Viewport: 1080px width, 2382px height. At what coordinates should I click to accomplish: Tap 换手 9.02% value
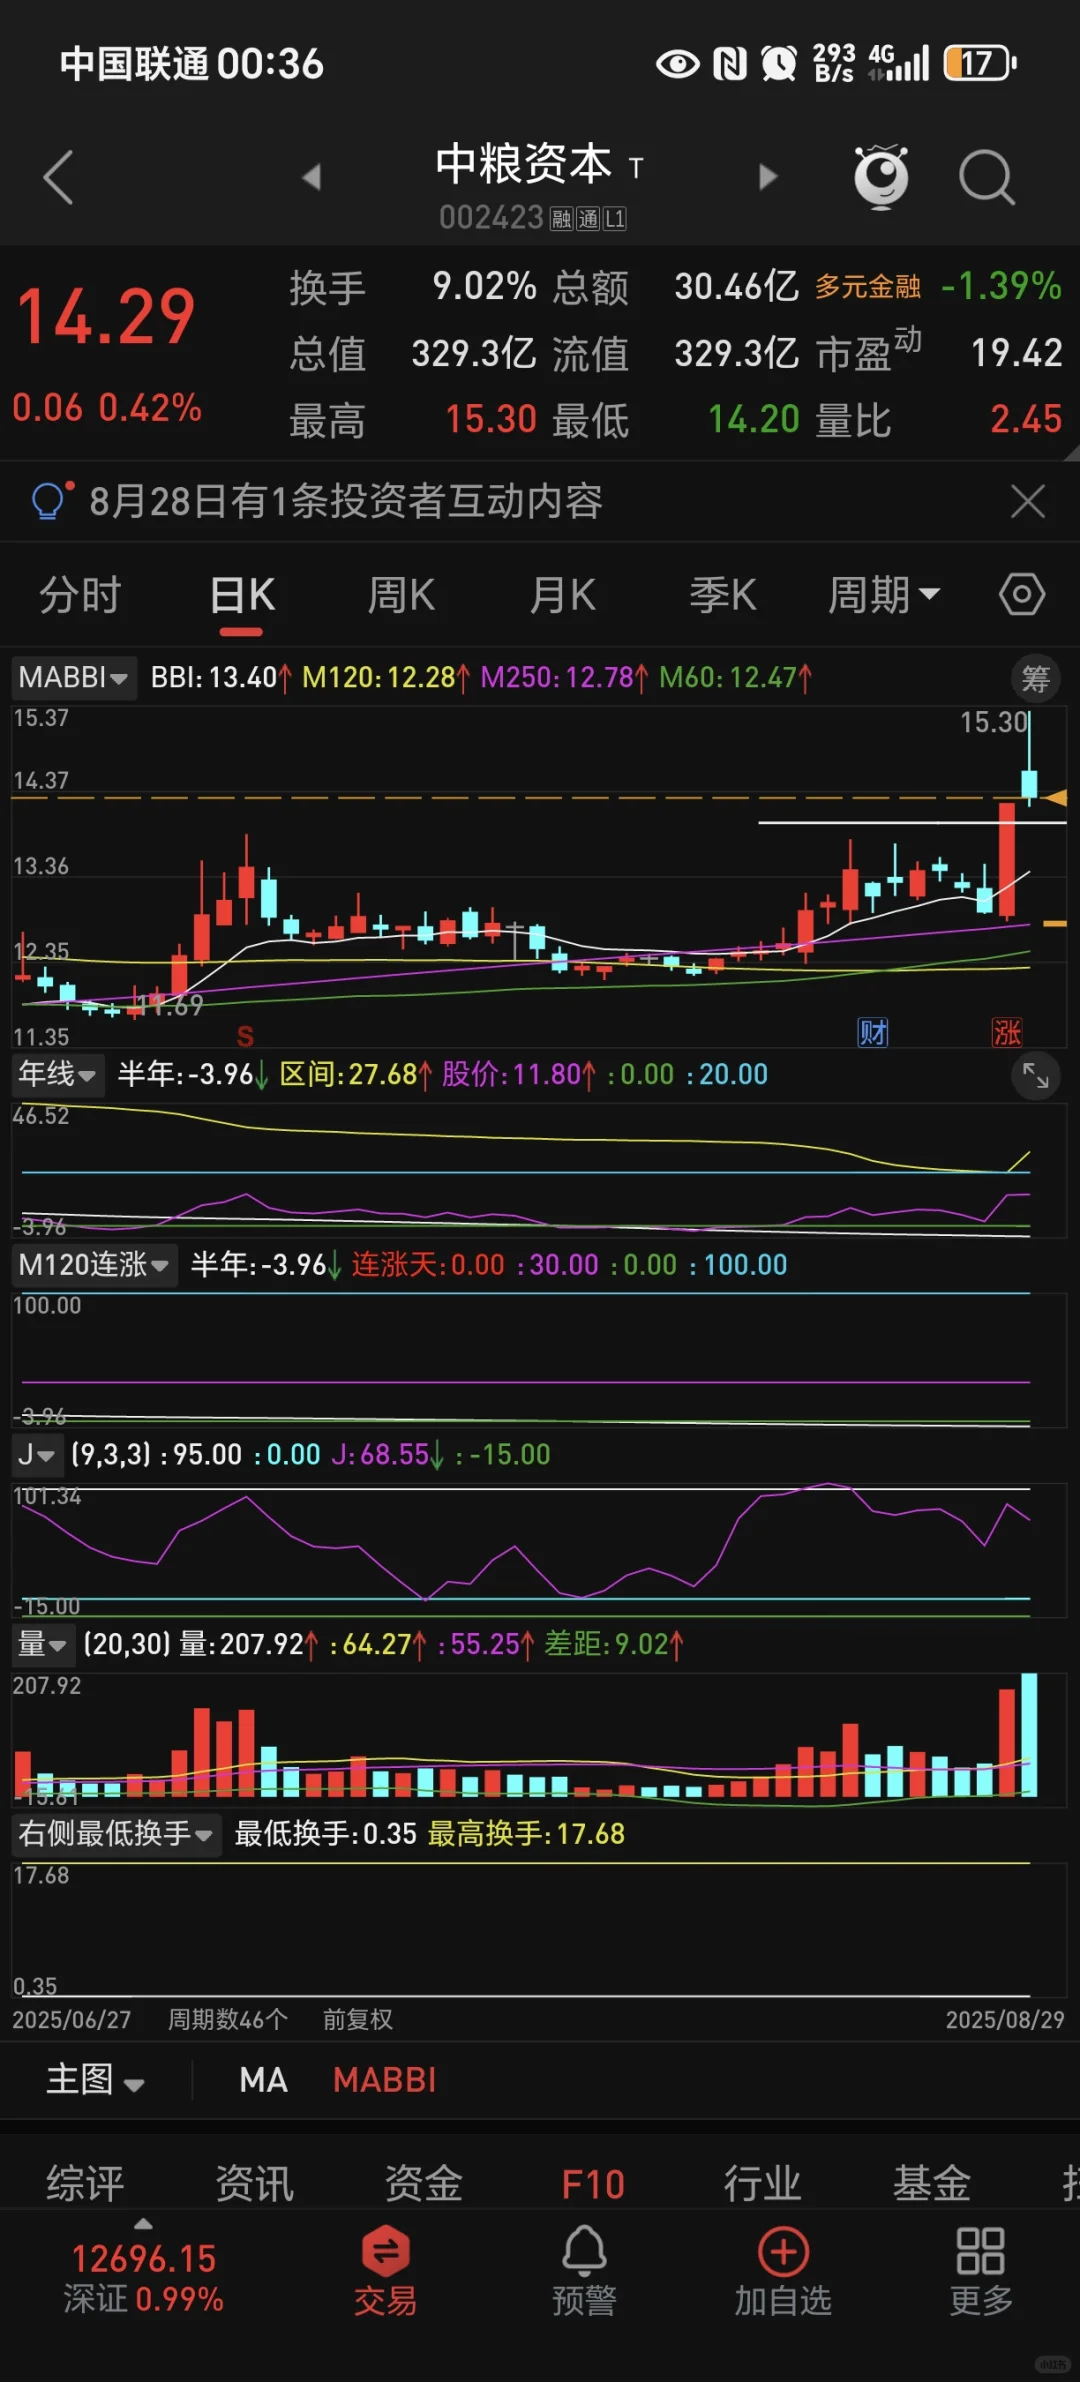484,287
